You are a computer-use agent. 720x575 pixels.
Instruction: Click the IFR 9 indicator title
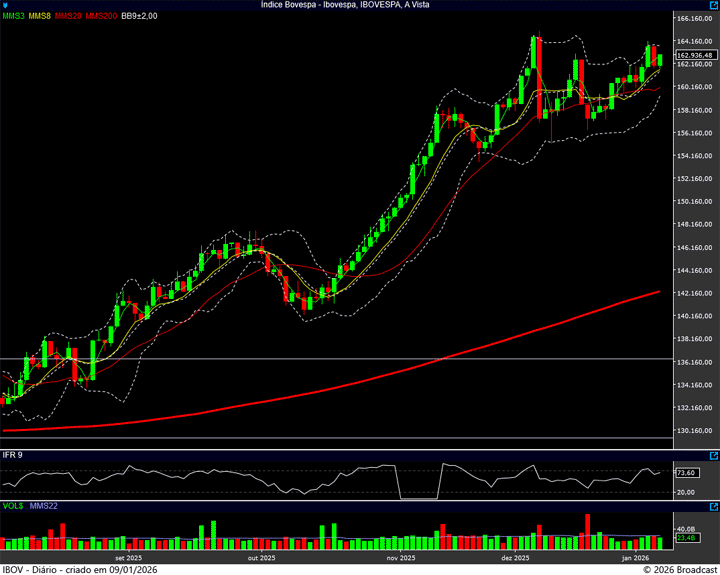(13, 455)
